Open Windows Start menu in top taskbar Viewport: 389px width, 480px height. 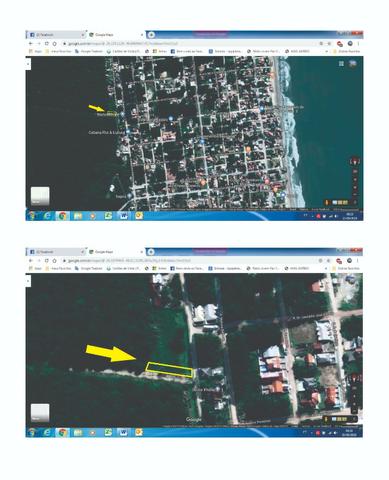(x=32, y=216)
